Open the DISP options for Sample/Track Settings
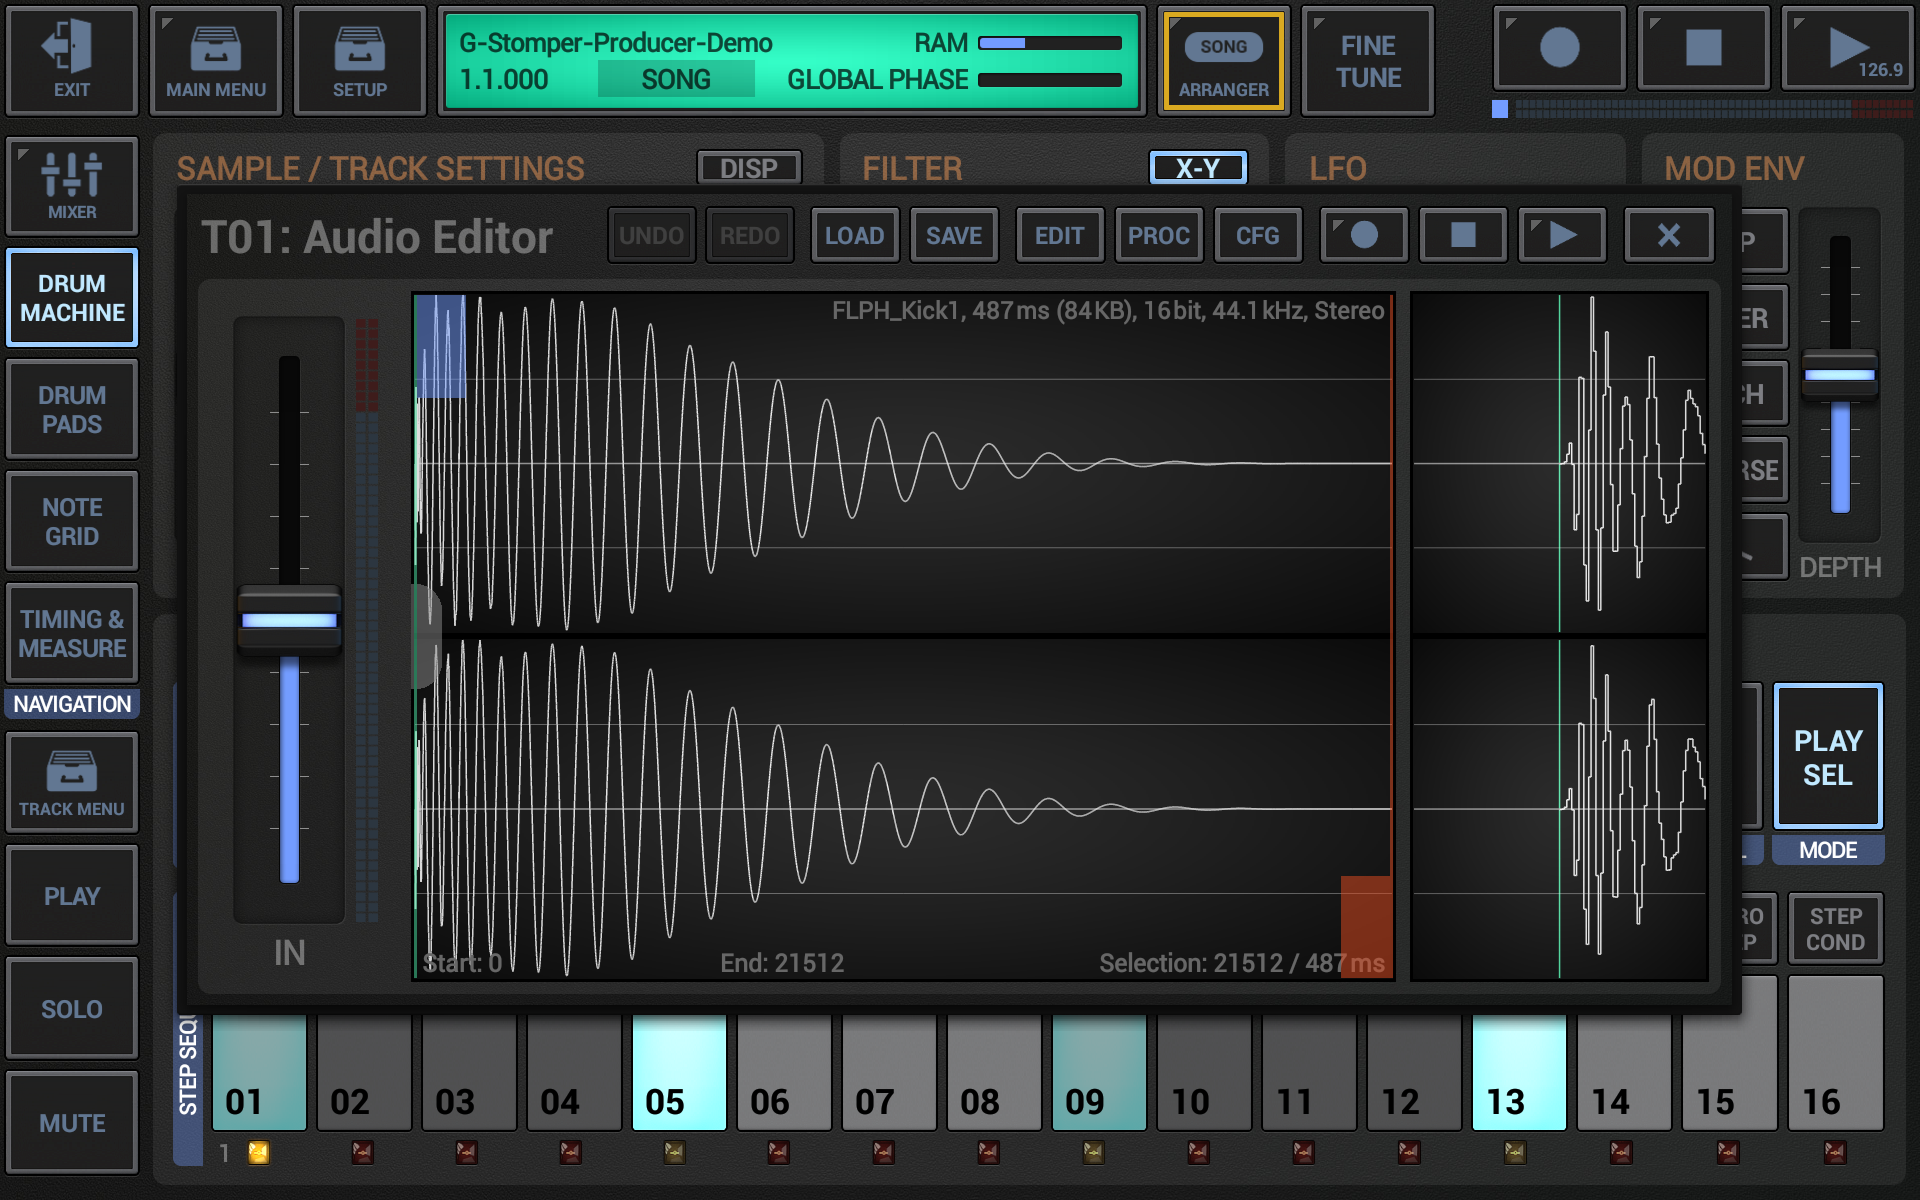Screen dimensions: 1920x1200 (x=749, y=167)
